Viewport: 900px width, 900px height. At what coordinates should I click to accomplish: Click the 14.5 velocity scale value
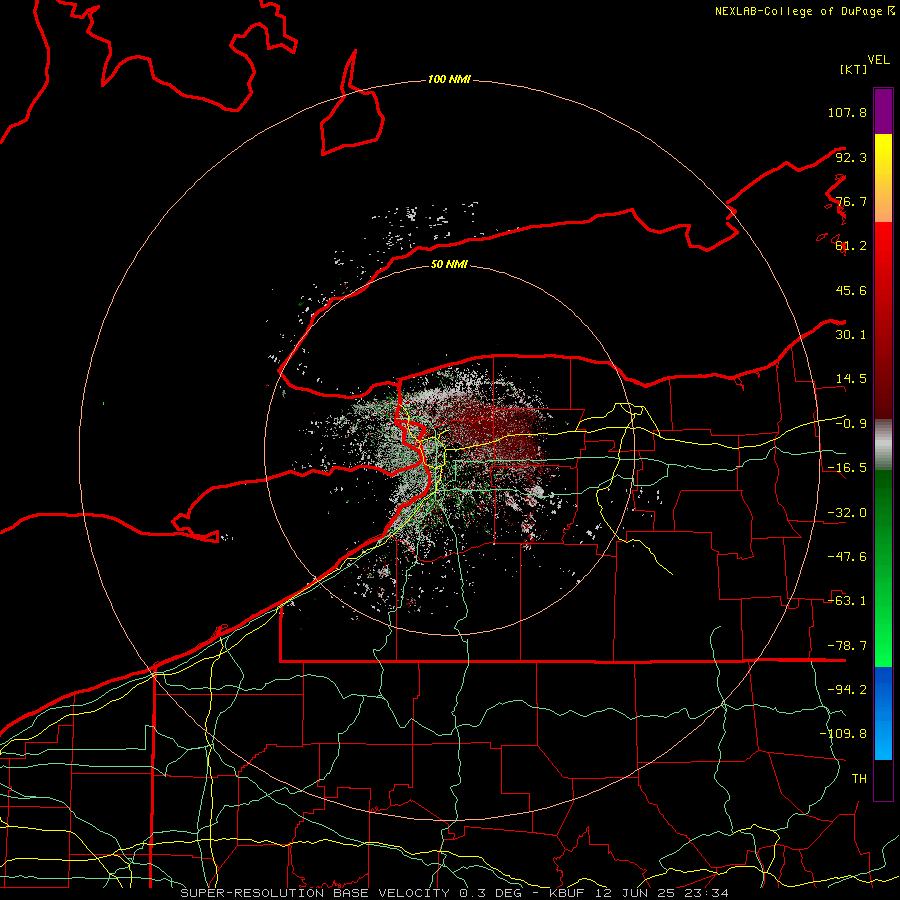click(851, 379)
